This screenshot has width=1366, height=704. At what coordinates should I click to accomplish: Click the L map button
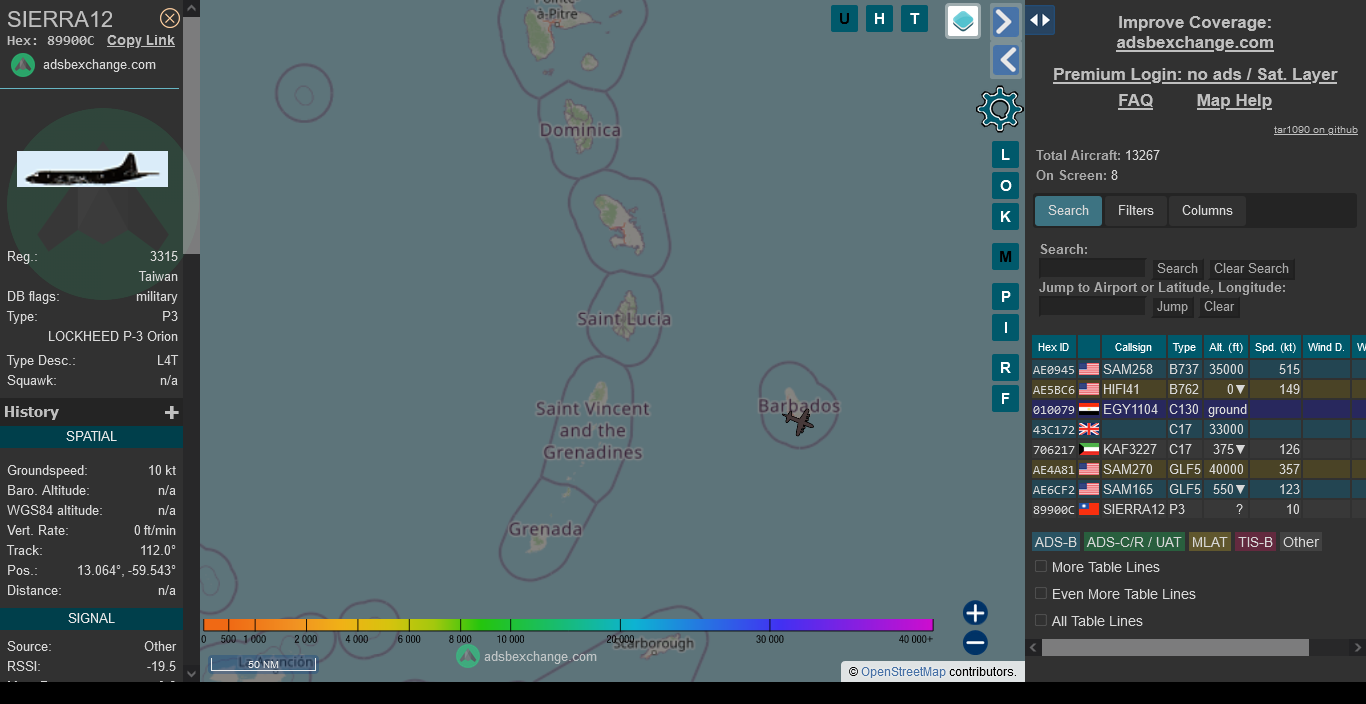tap(1006, 154)
